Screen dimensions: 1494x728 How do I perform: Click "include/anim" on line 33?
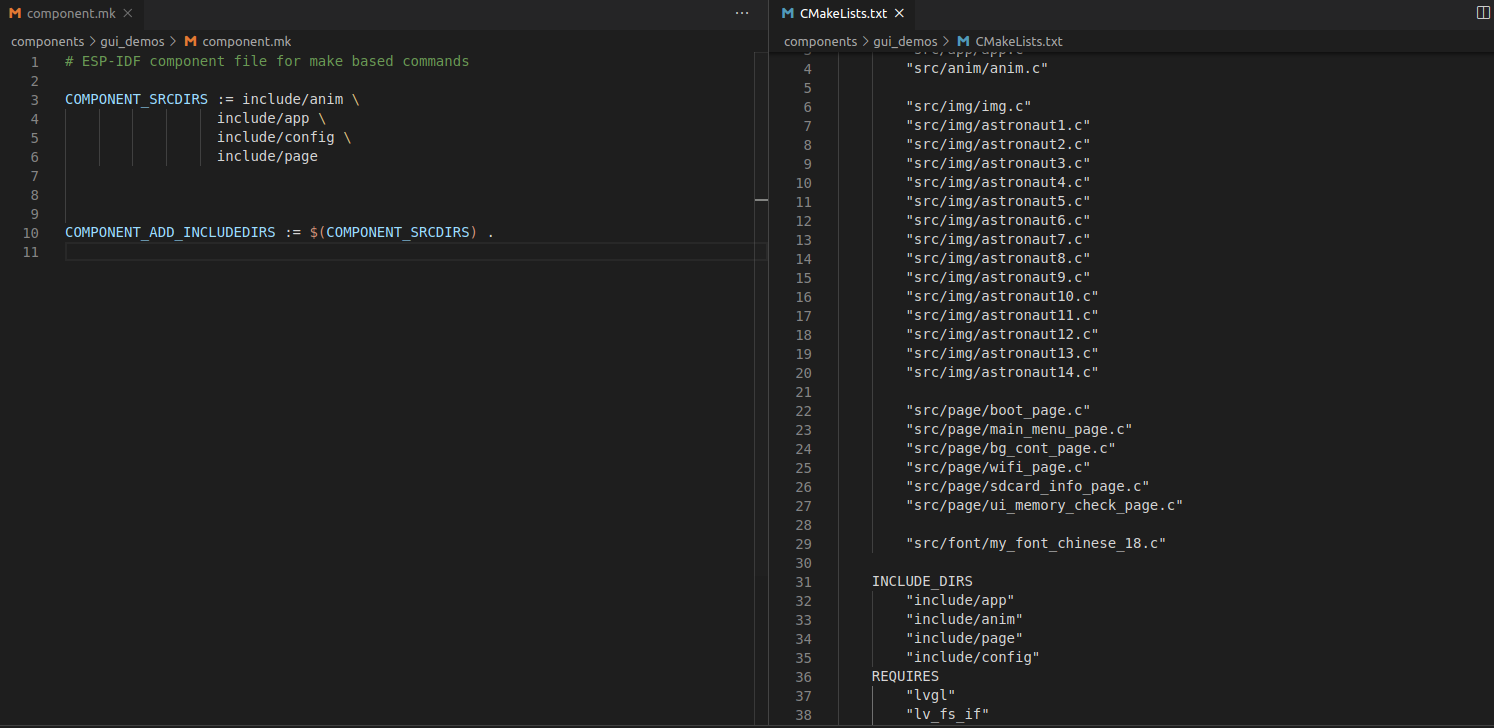click(x=964, y=620)
